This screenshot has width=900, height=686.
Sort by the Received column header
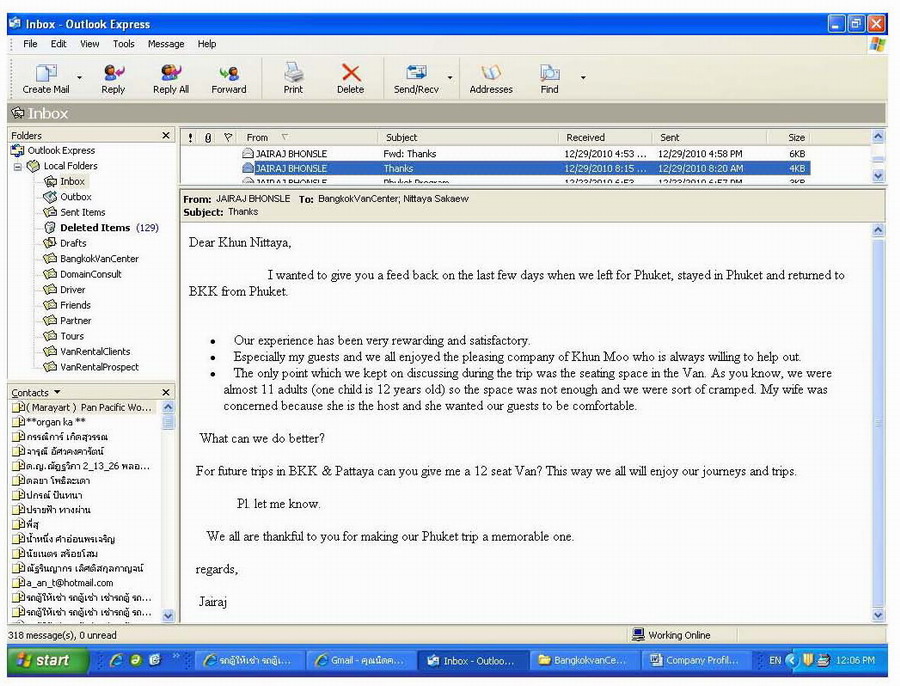[606, 138]
